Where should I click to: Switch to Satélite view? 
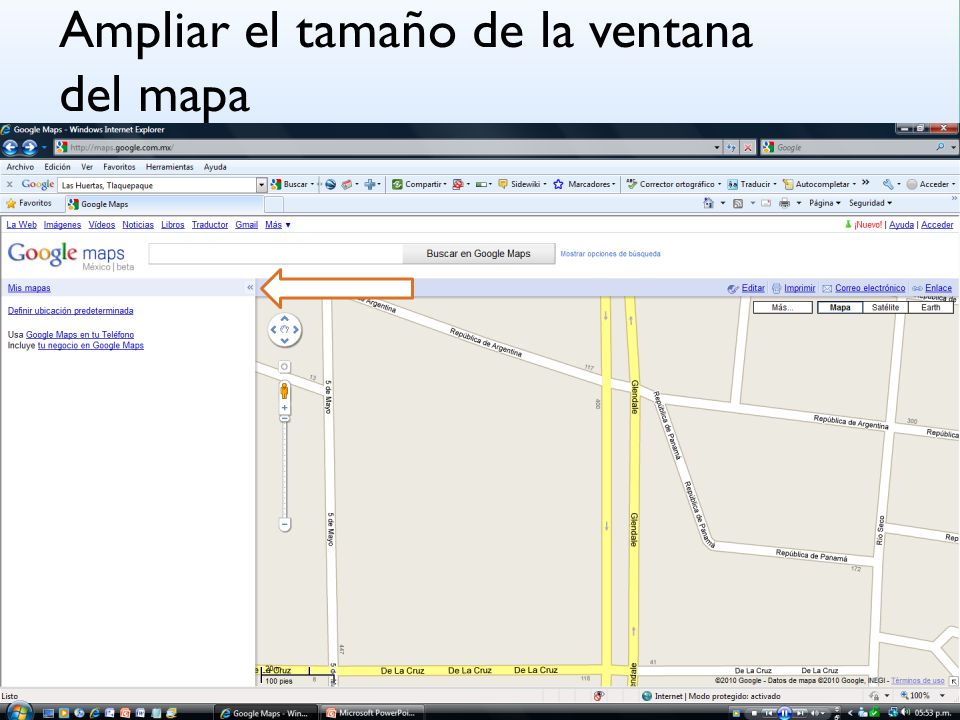point(885,307)
